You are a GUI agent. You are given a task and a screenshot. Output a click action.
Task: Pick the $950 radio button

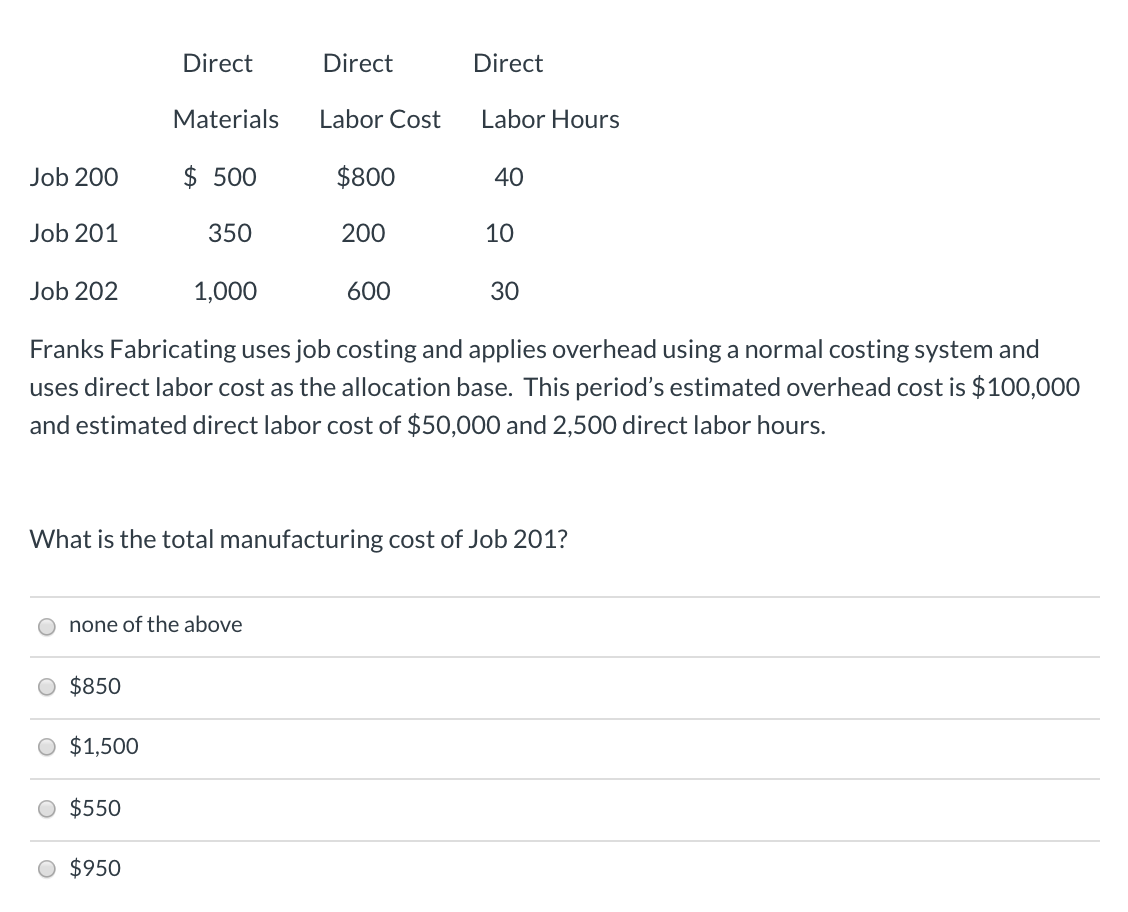tap(47, 869)
